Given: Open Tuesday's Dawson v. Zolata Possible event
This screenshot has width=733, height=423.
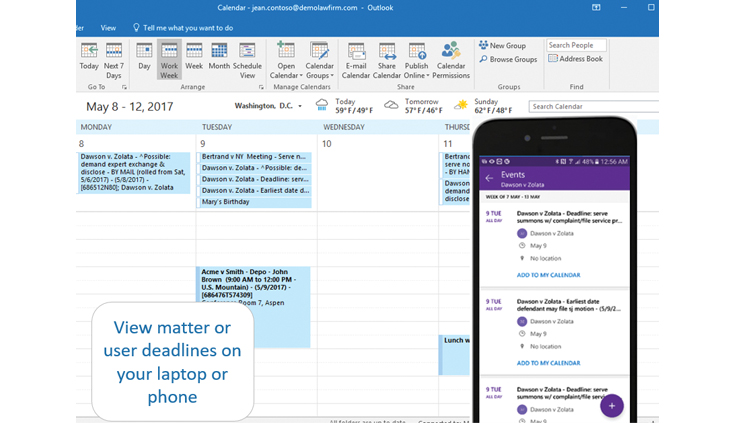Looking at the screenshot, I should [255, 168].
